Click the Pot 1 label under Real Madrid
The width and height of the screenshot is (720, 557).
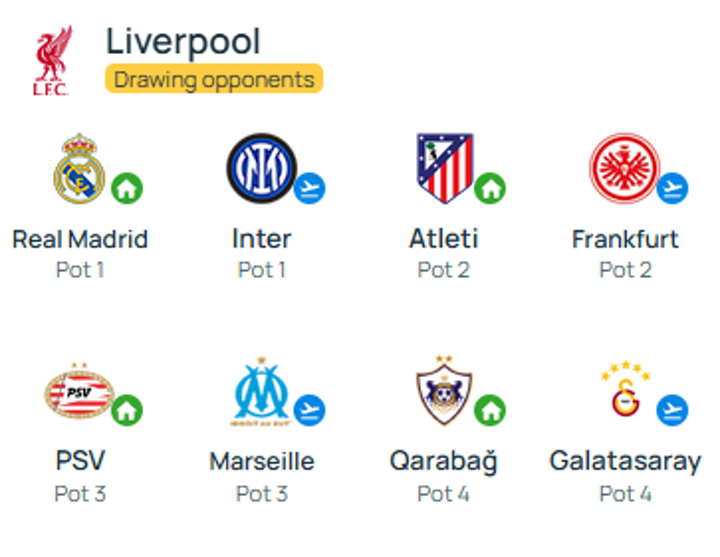pos(80,269)
